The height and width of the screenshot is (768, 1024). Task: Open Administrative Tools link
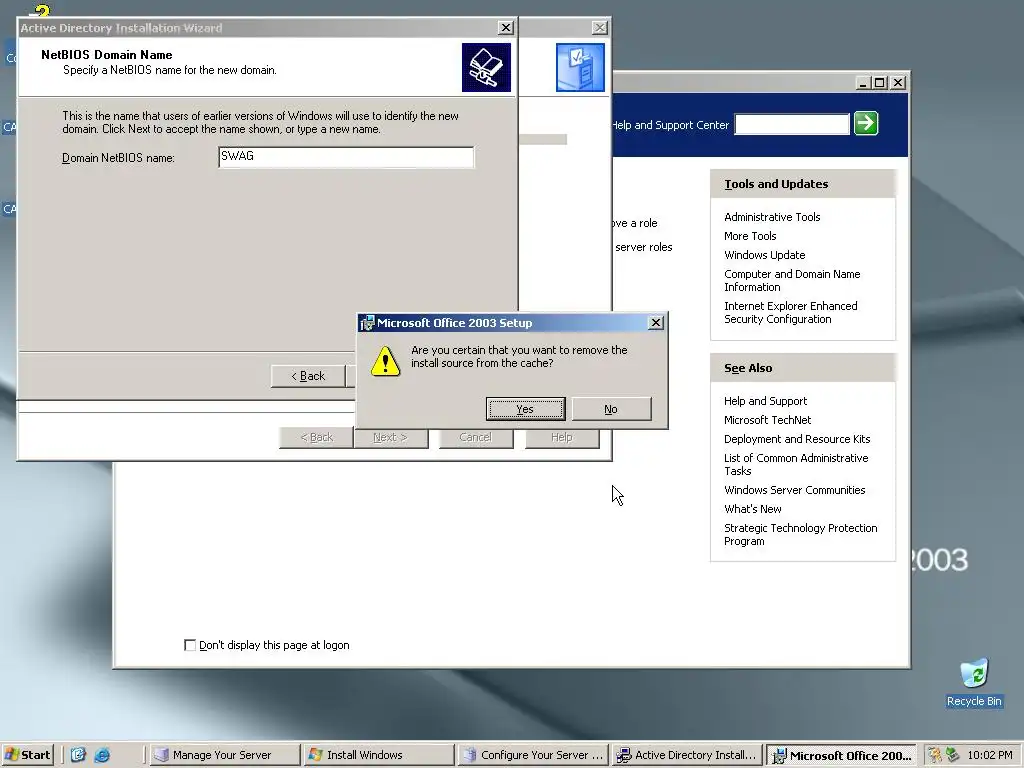coord(772,217)
